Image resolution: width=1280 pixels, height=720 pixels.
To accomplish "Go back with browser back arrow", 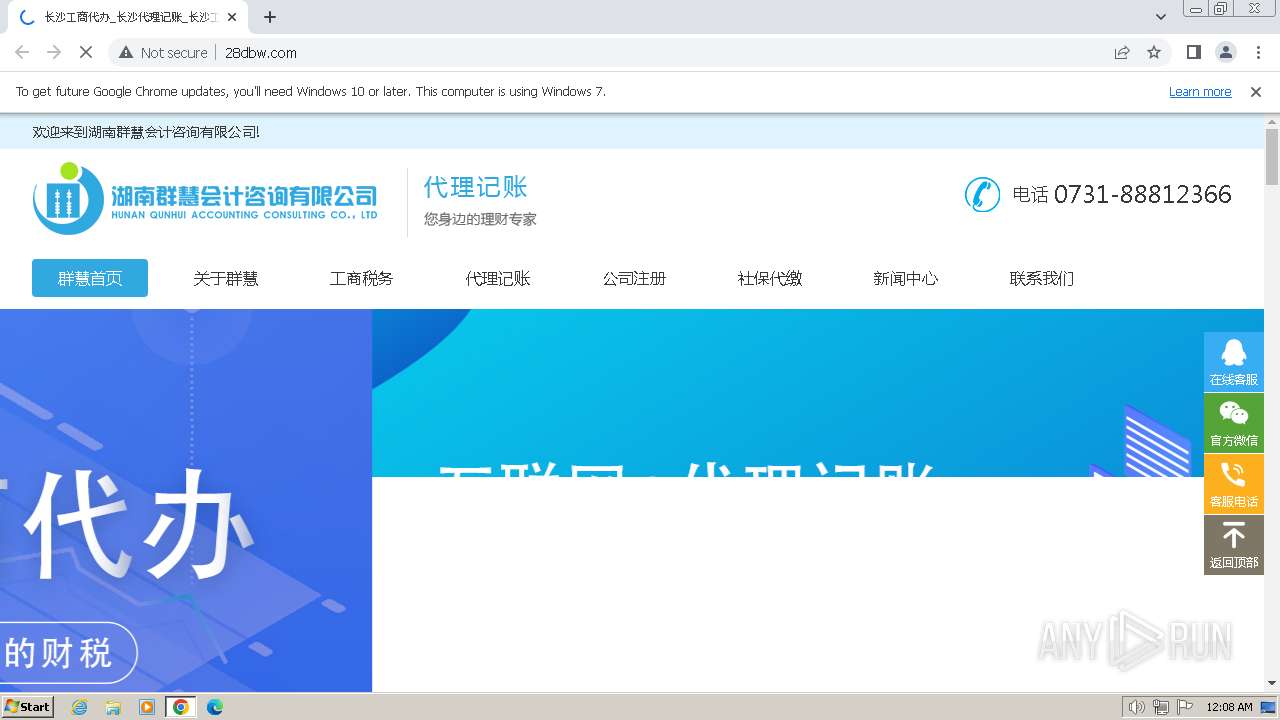I will [22, 52].
